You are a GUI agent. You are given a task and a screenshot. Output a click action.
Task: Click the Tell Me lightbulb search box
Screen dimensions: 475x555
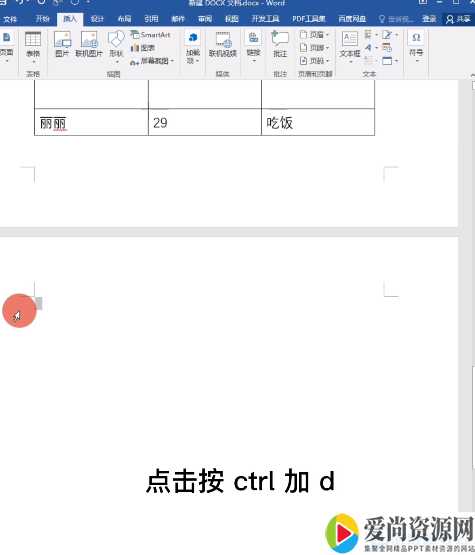tap(396, 19)
